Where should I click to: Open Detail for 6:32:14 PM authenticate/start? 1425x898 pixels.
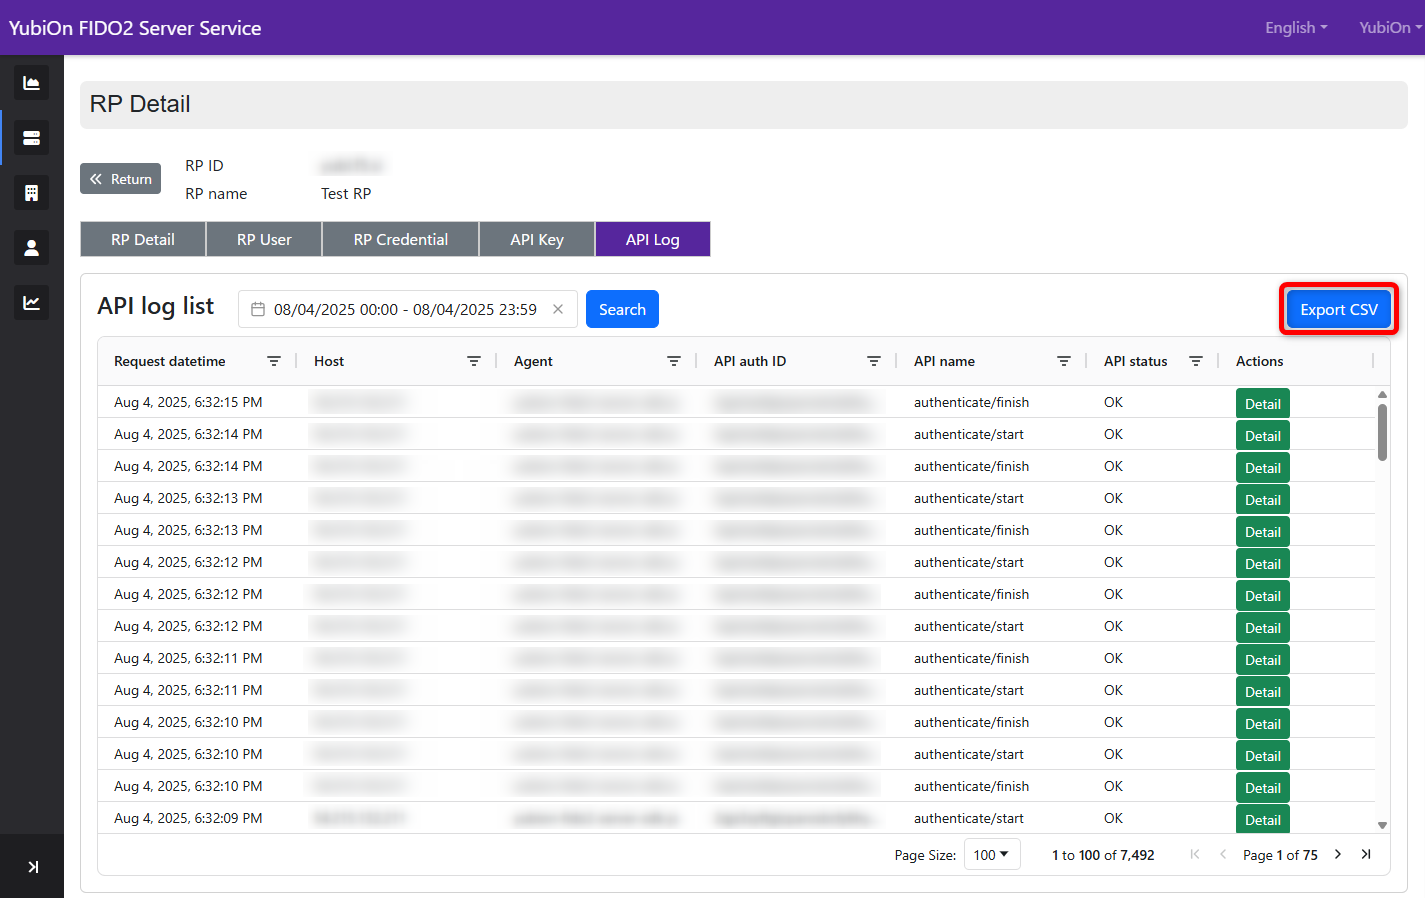(x=1263, y=435)
